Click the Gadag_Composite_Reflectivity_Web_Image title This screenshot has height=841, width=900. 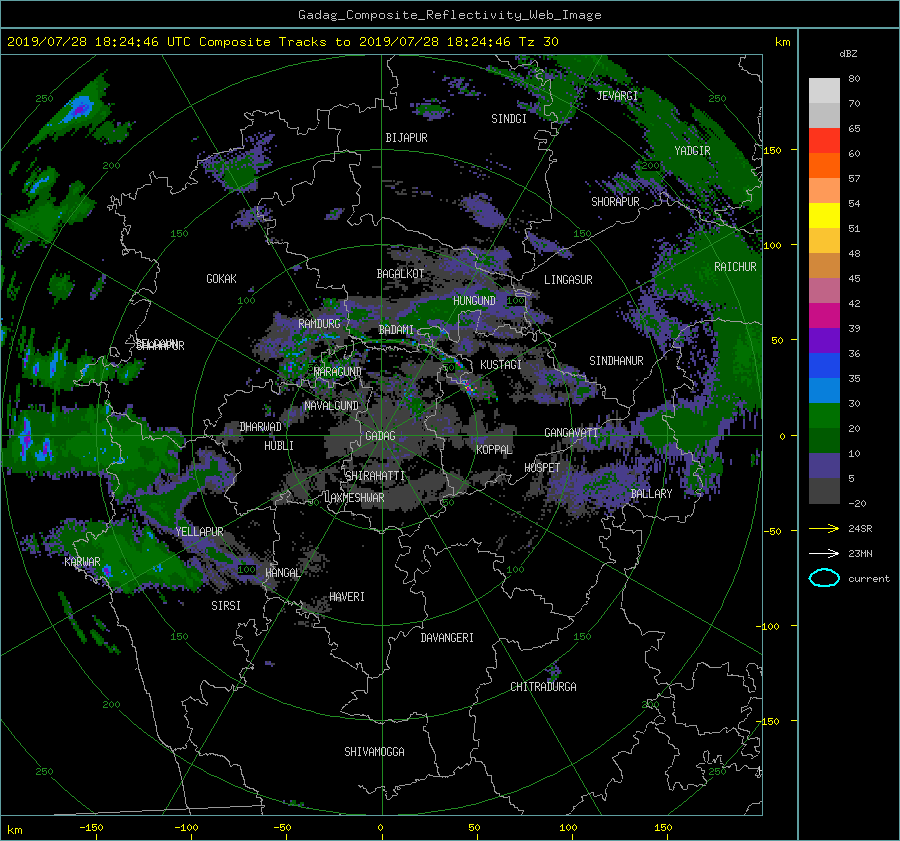449,15
